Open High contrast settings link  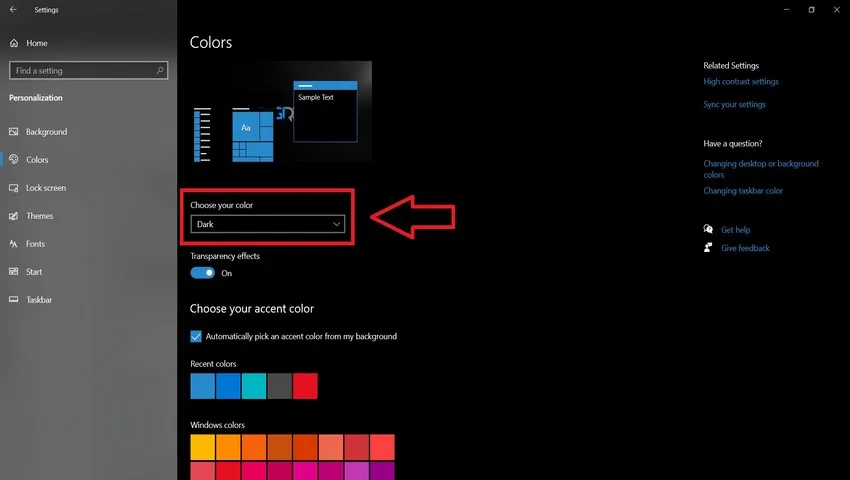click(x=740, y=81)
